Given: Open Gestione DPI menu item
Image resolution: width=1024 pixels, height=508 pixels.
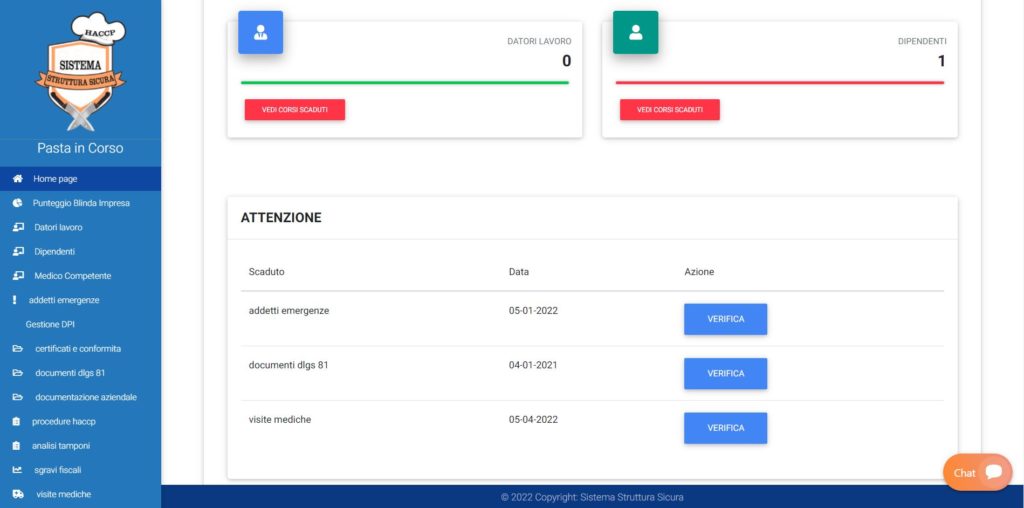Looking at the screenshot, I should pyautogui.click(x=80, y=325).
